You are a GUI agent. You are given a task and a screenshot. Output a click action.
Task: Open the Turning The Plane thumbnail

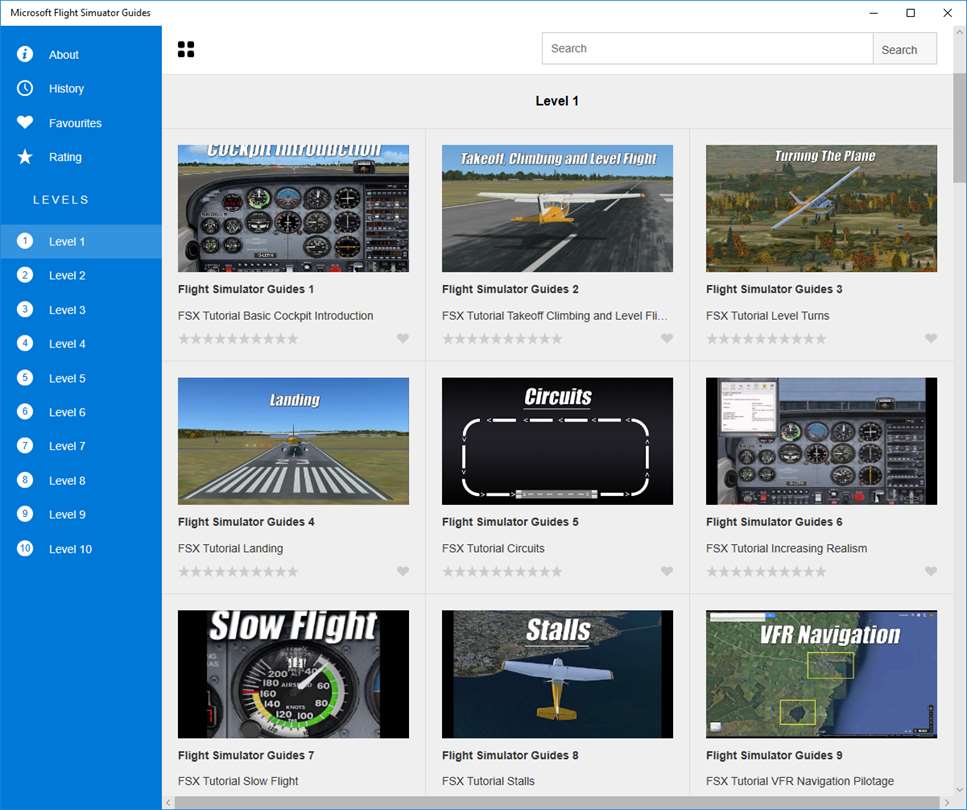click(821, 209)
